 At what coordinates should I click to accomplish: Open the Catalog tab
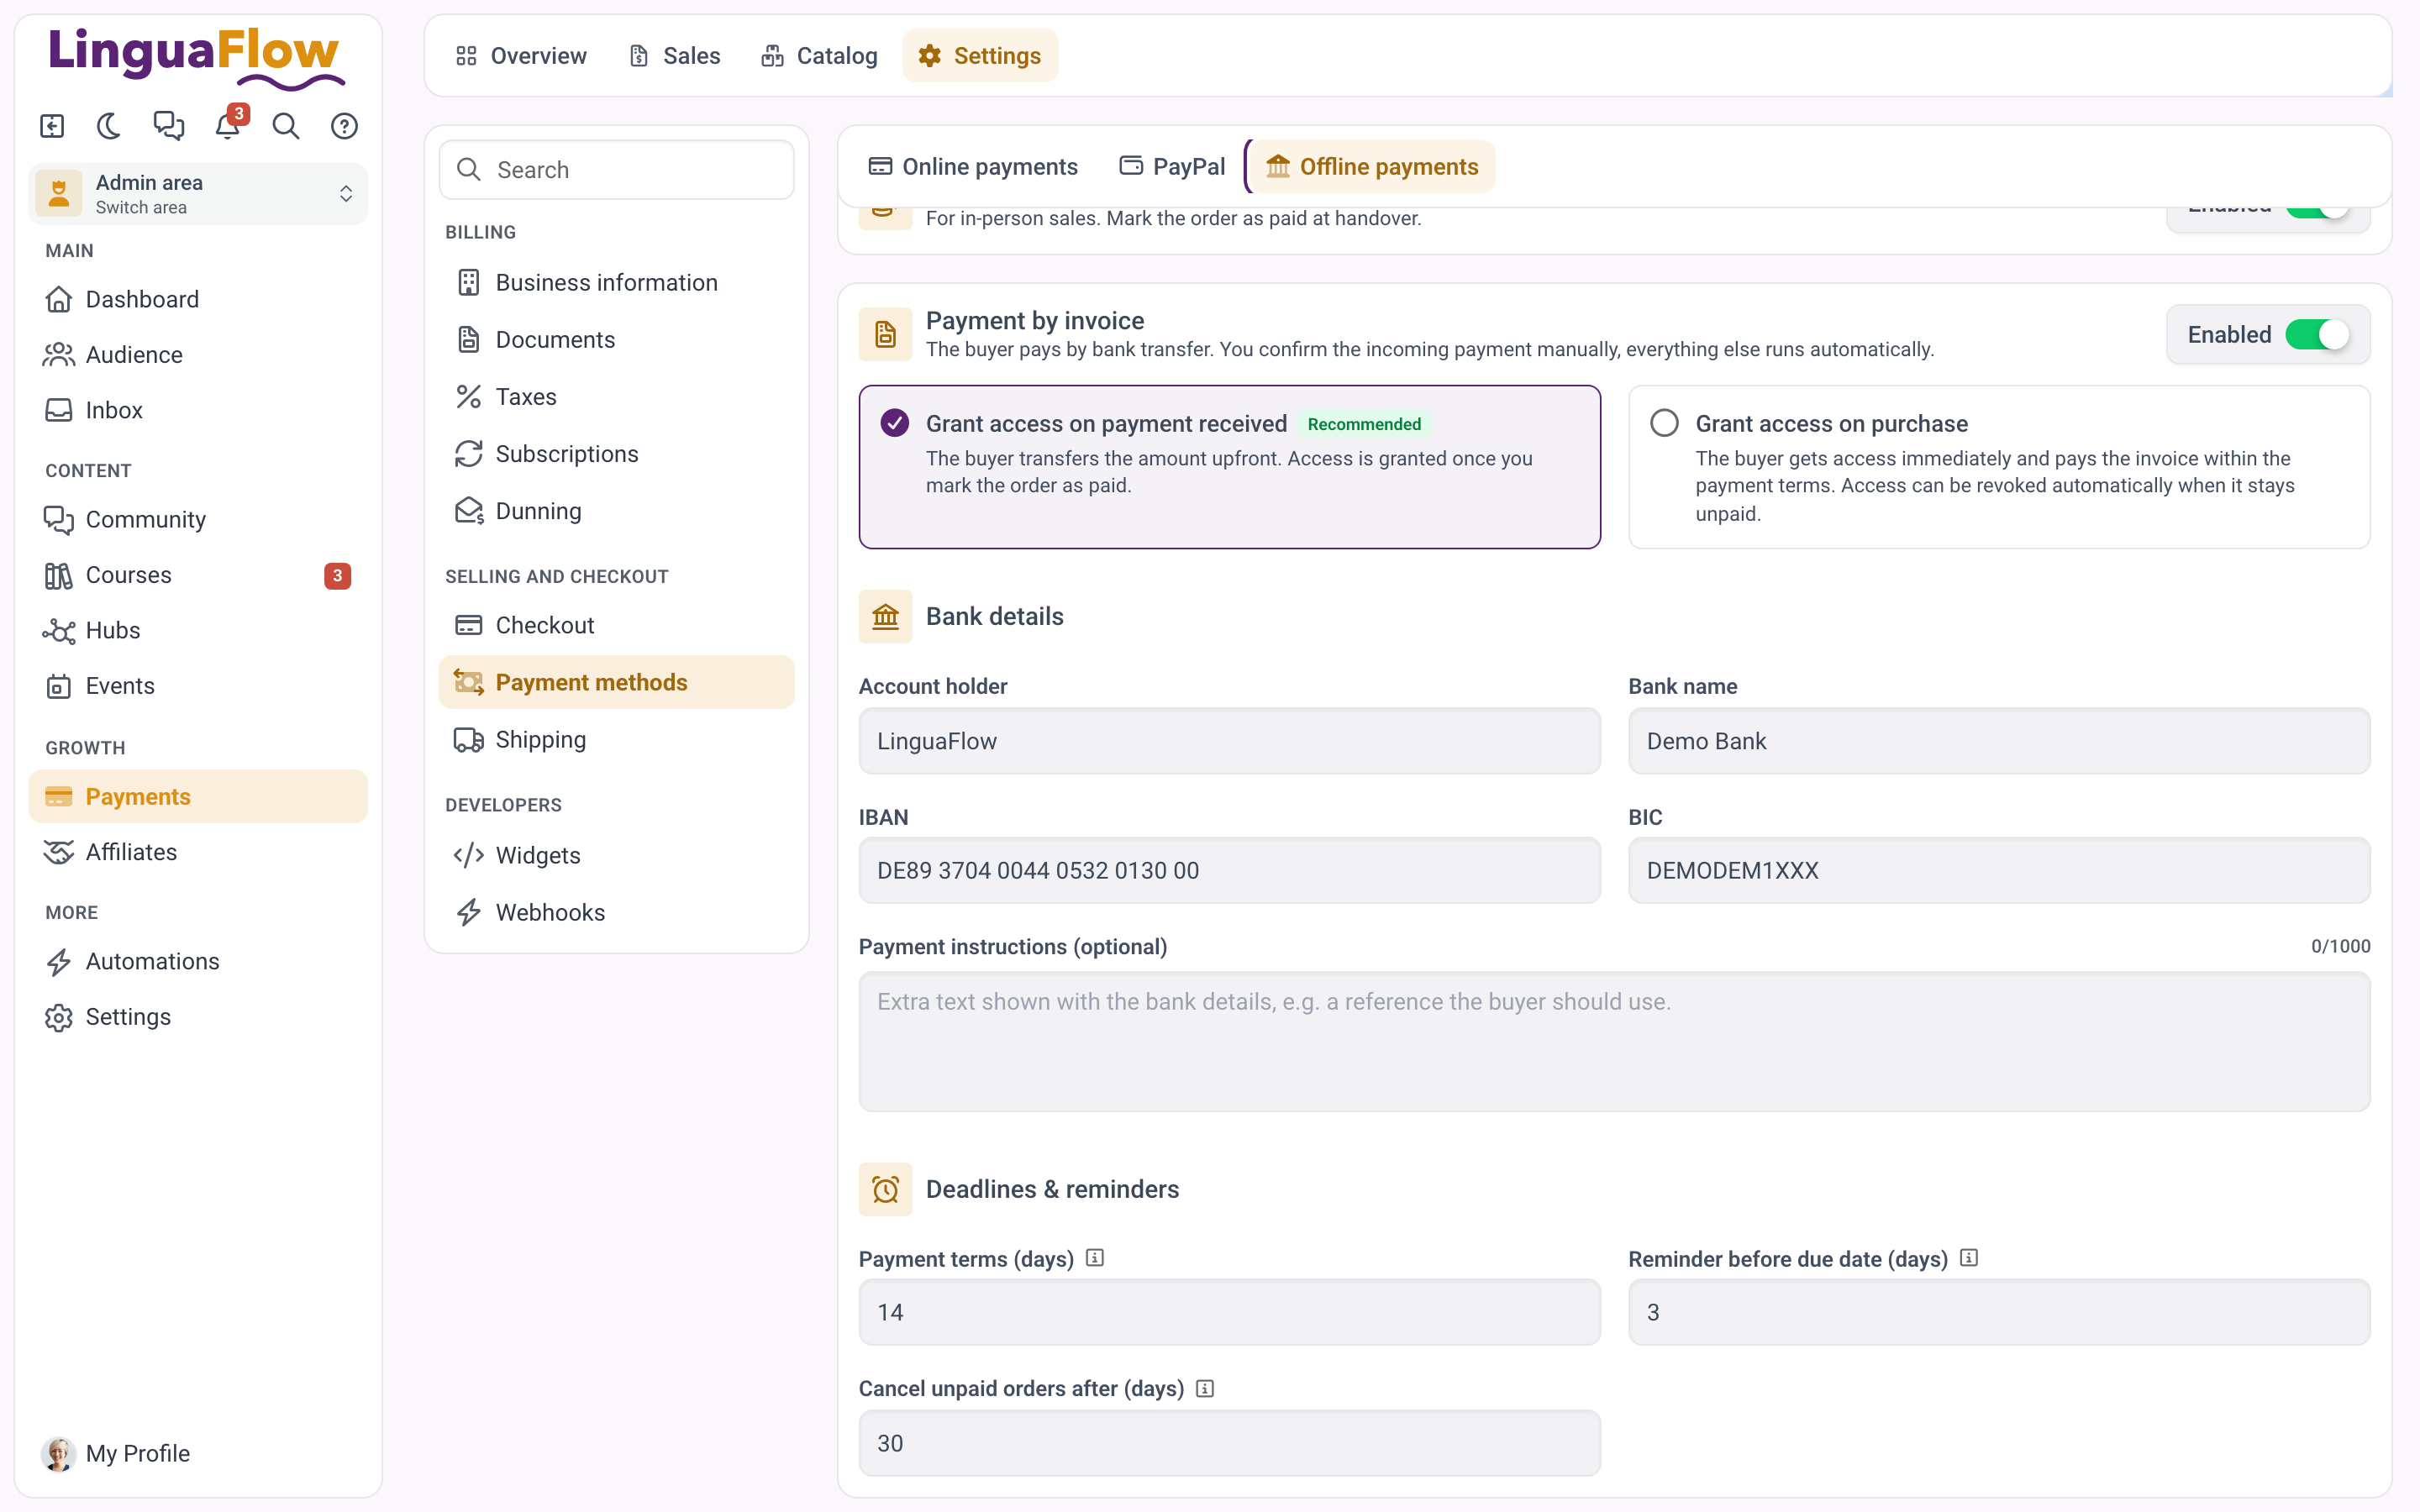pos(819,56)
